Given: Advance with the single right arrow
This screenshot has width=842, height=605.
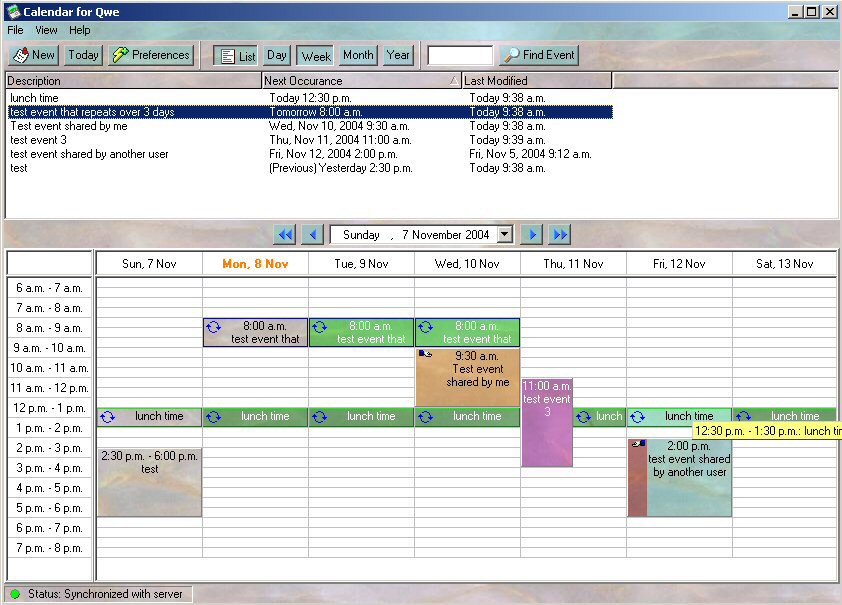Looking at the screenshot, I should pos(532,234).
